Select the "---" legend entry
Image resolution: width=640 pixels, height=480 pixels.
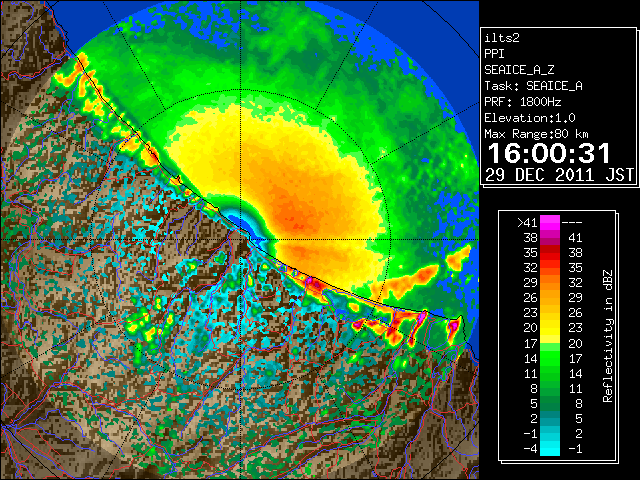(572, 223)
